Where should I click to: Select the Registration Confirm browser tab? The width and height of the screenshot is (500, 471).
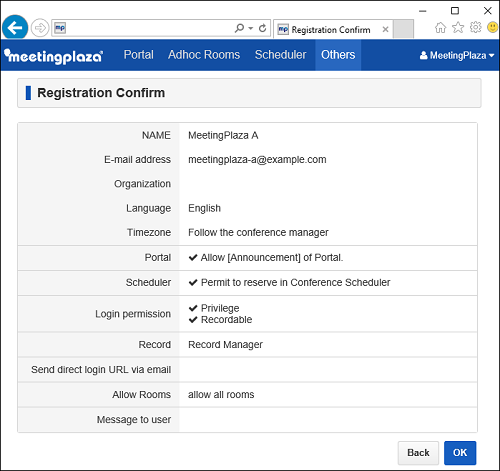click(333, 29)
